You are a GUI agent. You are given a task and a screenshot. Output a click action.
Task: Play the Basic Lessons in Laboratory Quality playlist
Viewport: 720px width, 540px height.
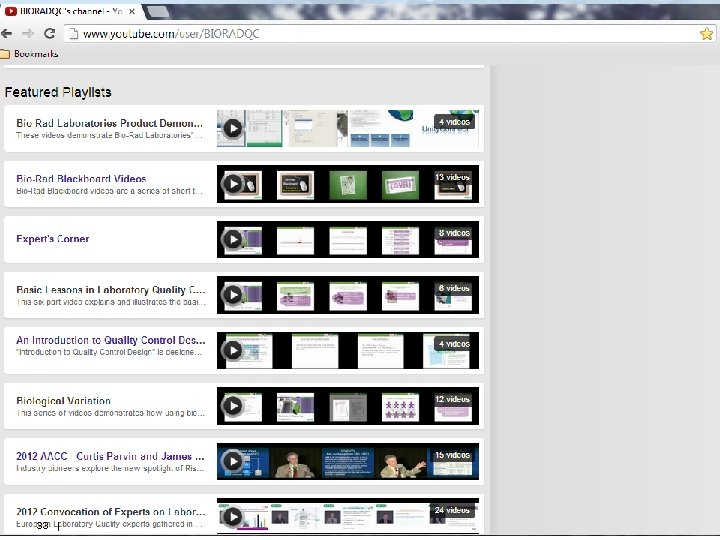pos(233,295)
